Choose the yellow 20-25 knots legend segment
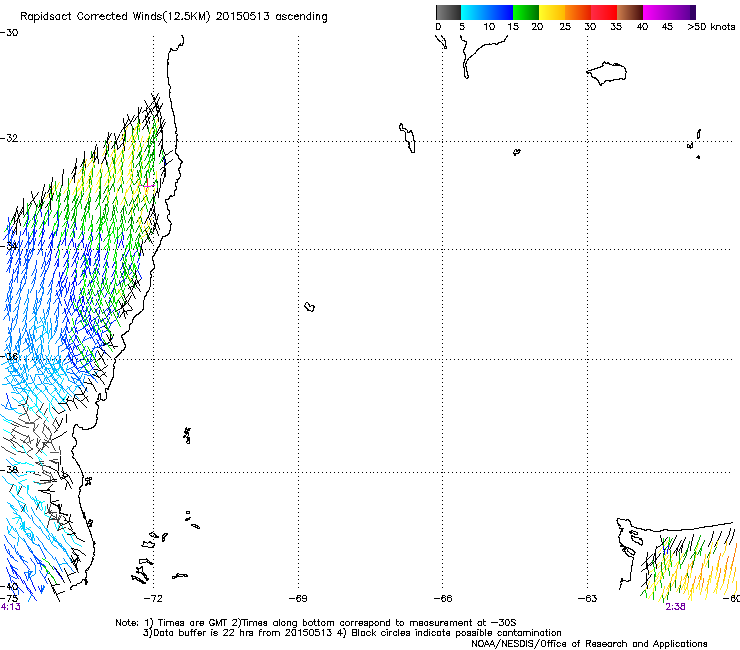740x650 pixels. pyautogui.click(x=552, y=12)
